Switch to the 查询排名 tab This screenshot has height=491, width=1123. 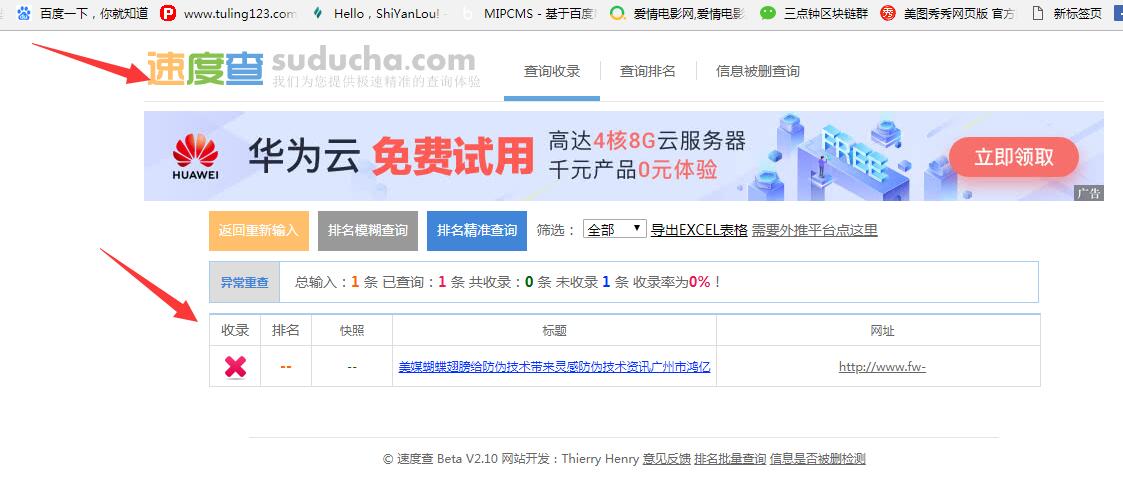point(648,71)
